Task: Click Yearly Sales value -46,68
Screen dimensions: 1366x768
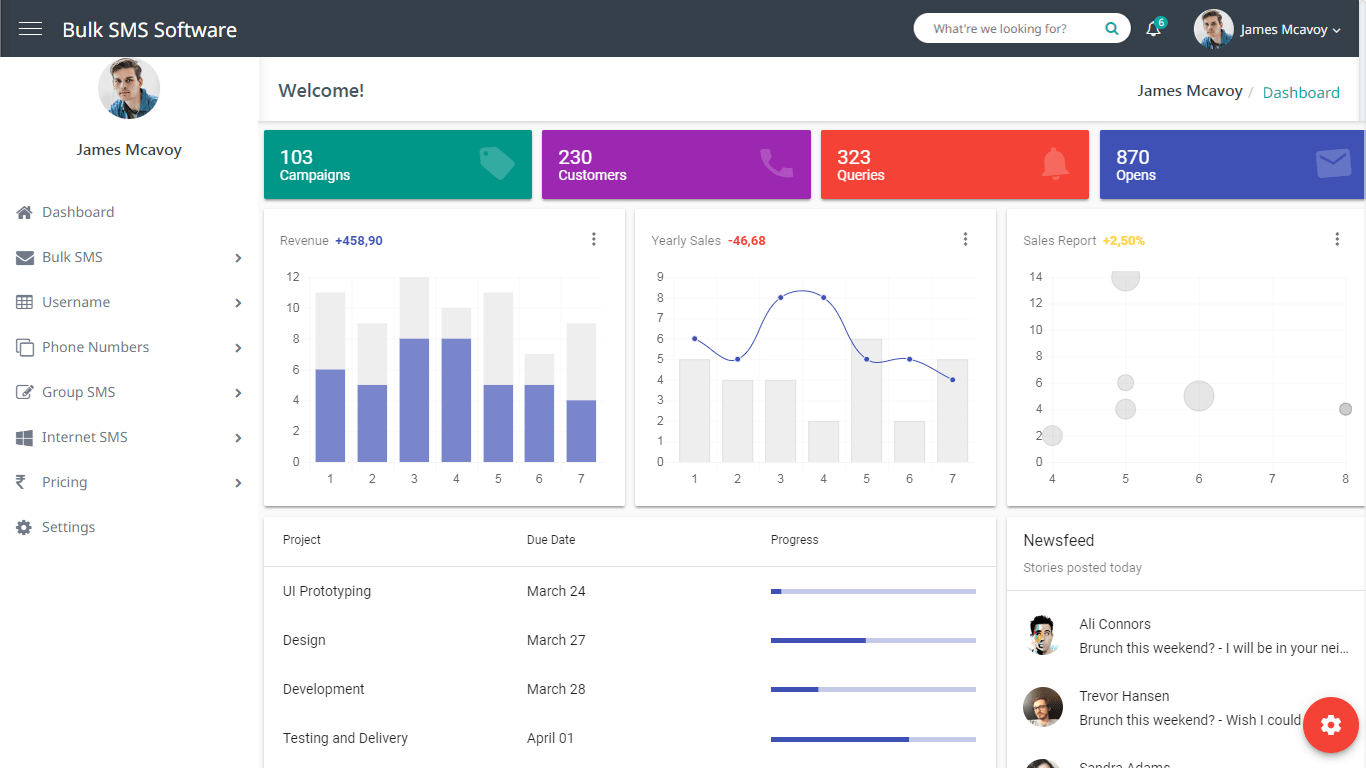Action: (x=747, y=241)
